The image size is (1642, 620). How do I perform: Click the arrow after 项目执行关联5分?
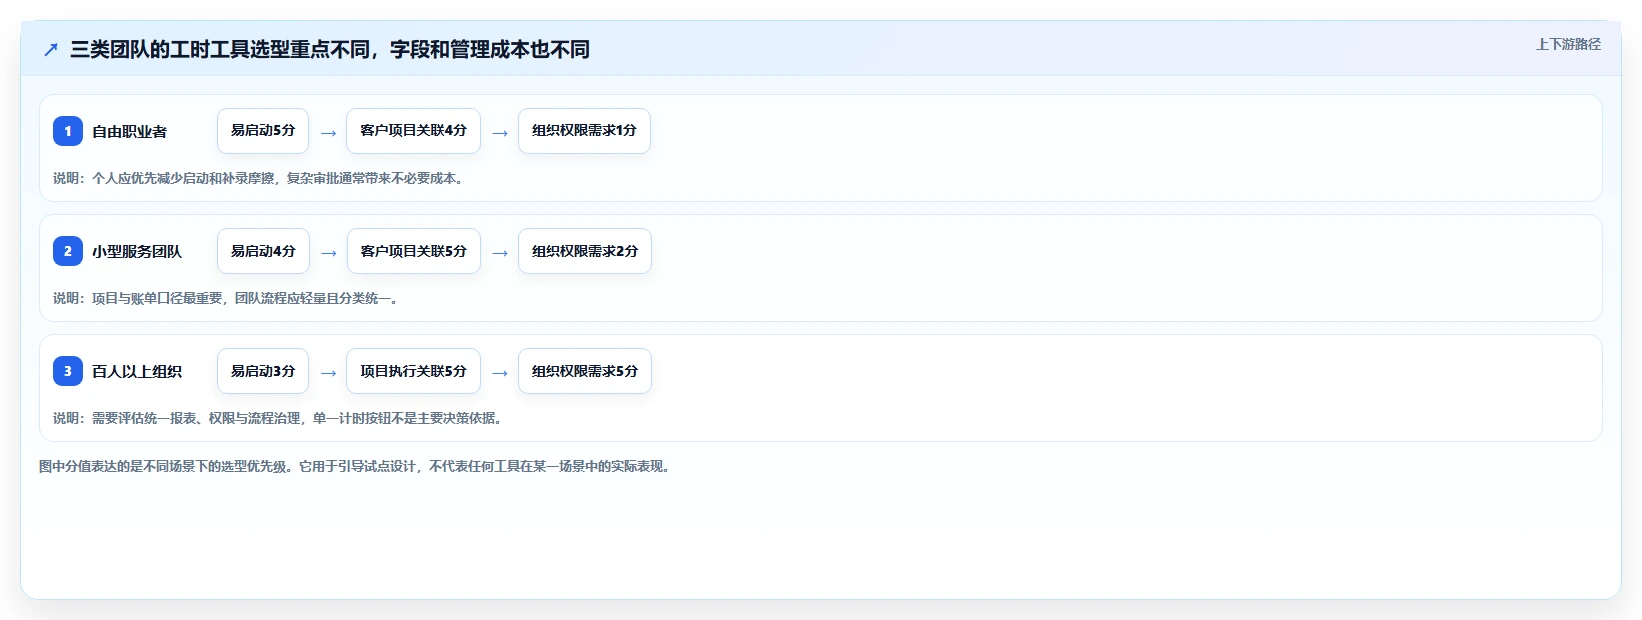click(500, 372)
